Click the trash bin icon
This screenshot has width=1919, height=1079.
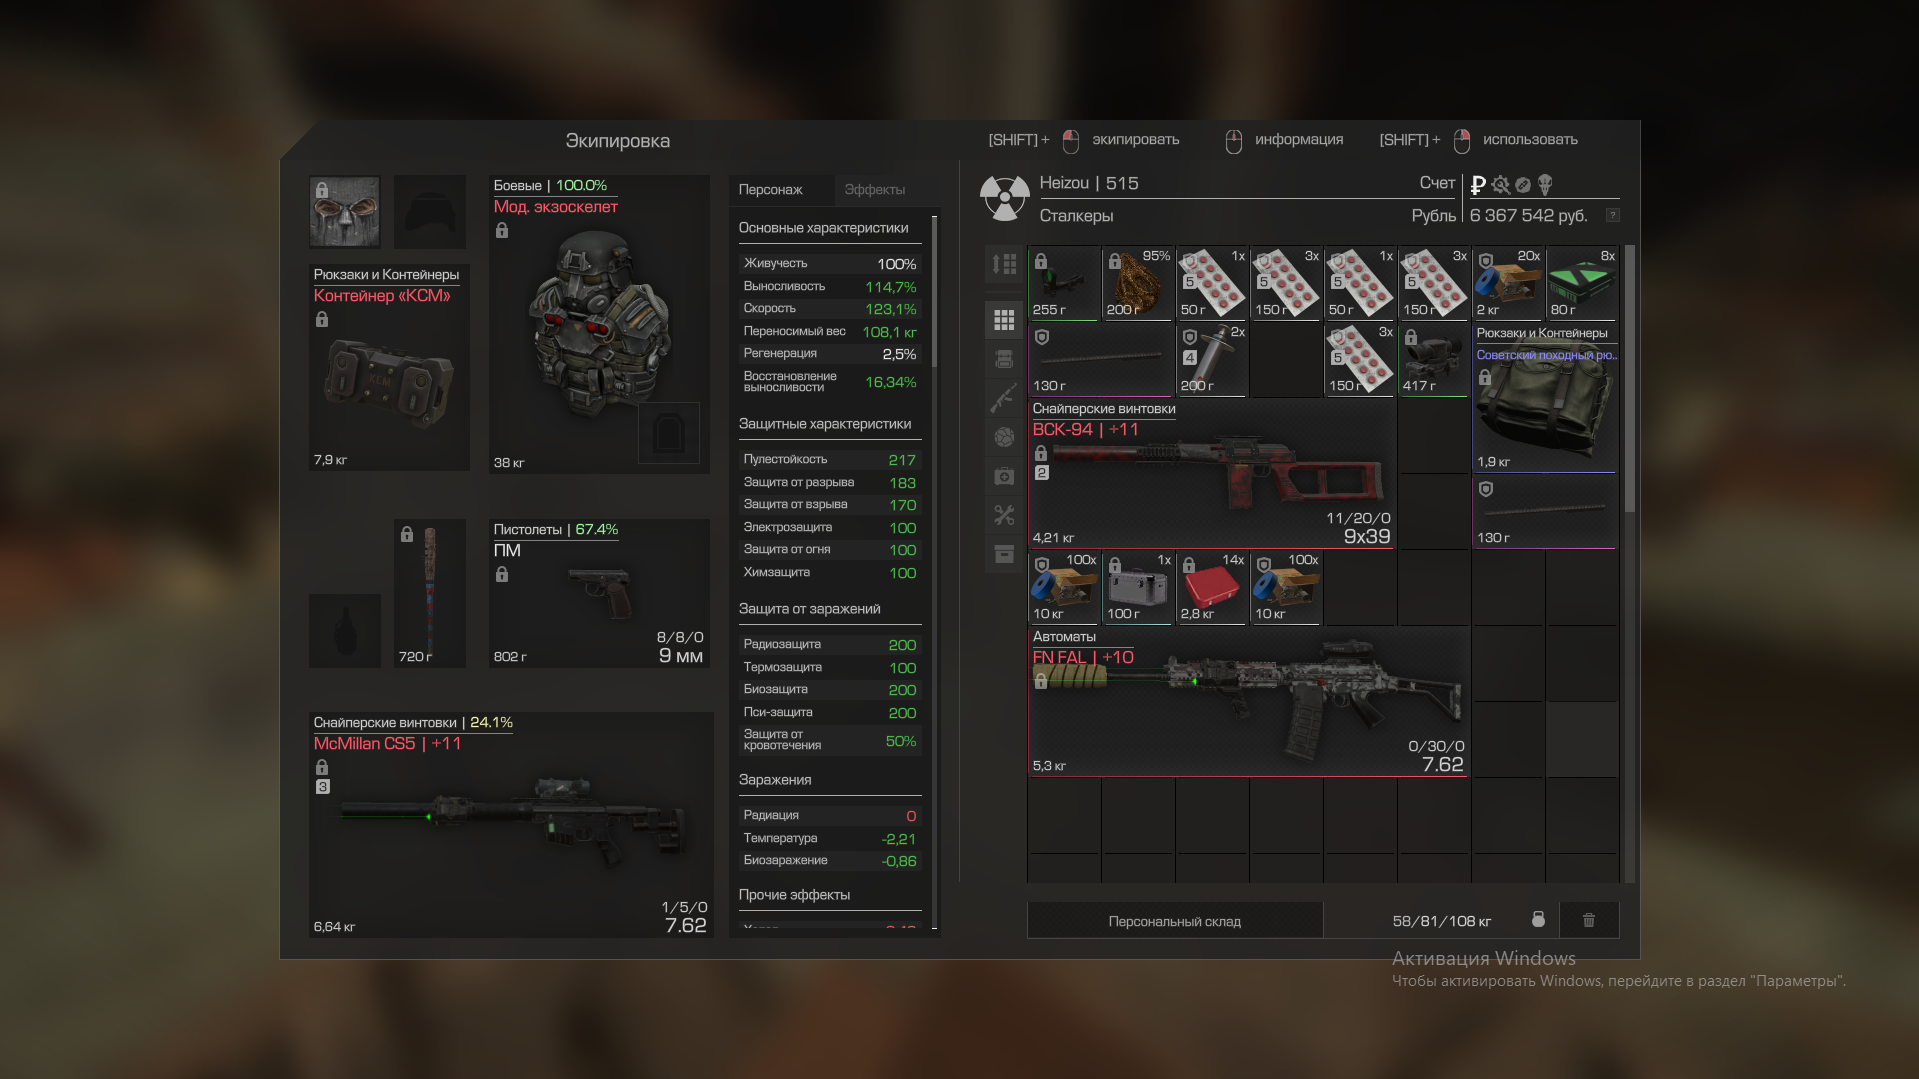[x=1589, y=920]
